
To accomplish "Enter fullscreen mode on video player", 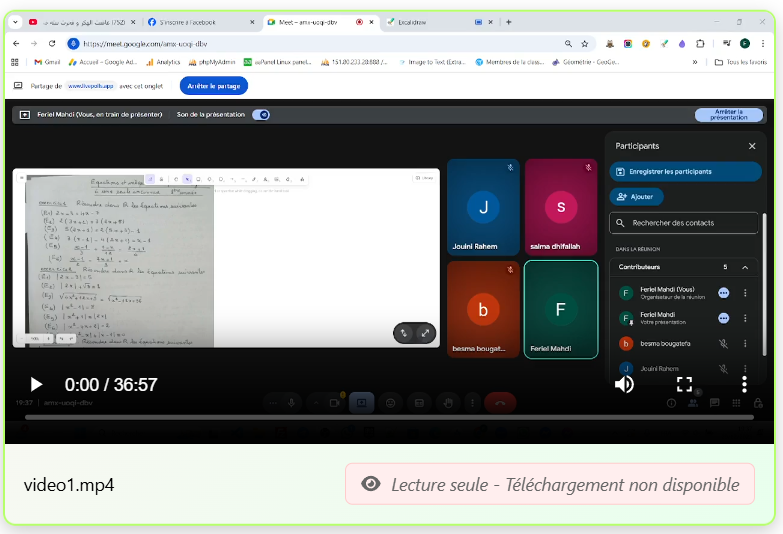I will pyautogui.click(x=684, y=384).
